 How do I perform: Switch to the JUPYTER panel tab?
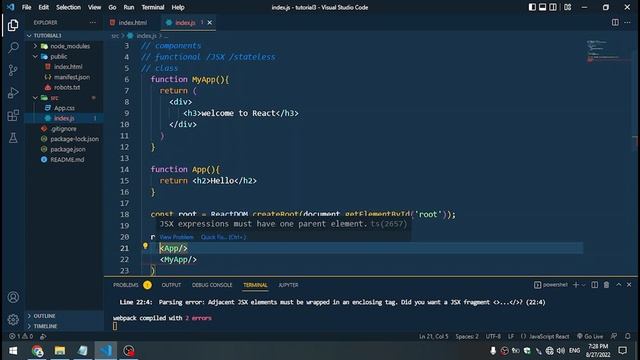288,285
